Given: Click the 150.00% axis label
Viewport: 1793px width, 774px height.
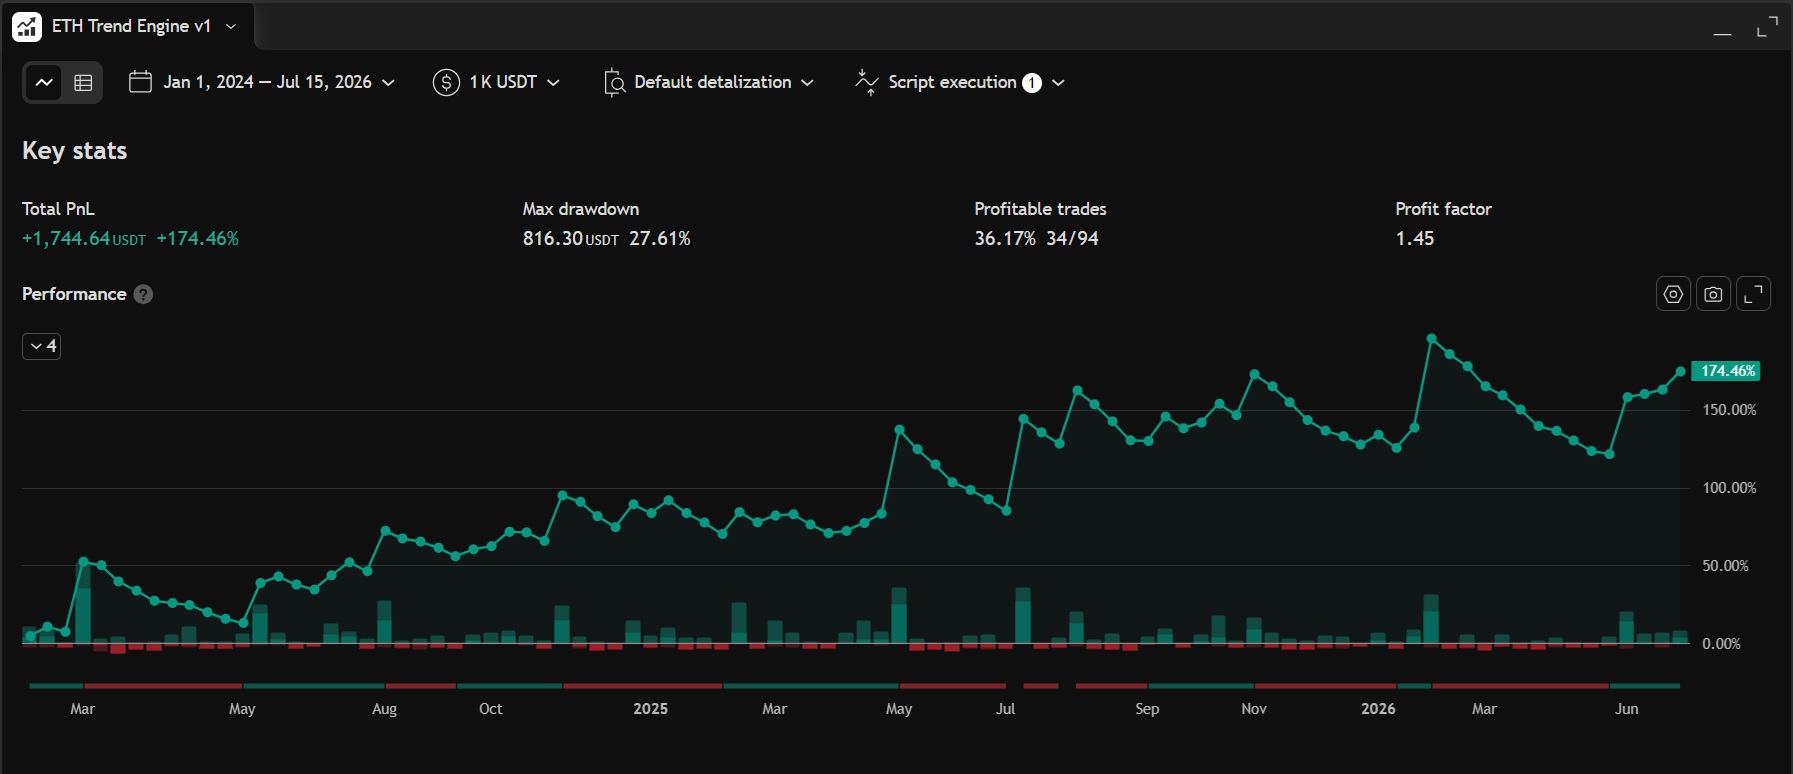Looking at the screenshot, I should point(1729,410).
